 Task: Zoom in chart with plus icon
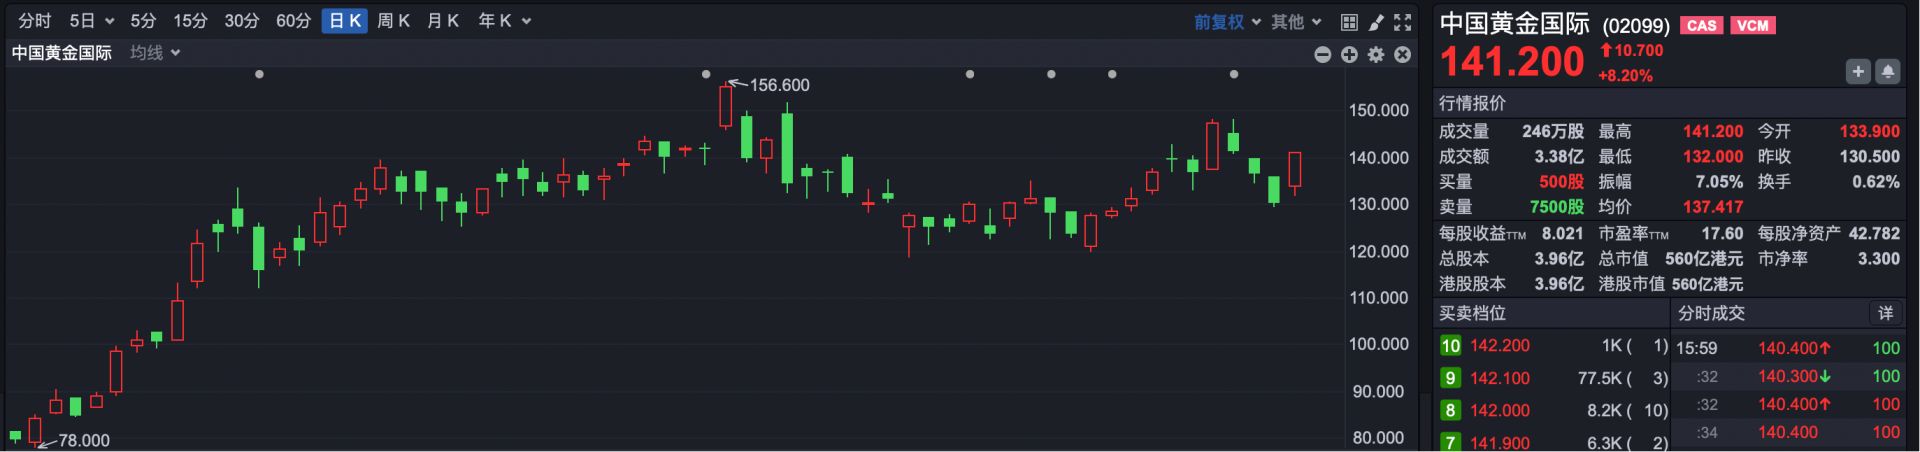click(x=1349, y=55)
